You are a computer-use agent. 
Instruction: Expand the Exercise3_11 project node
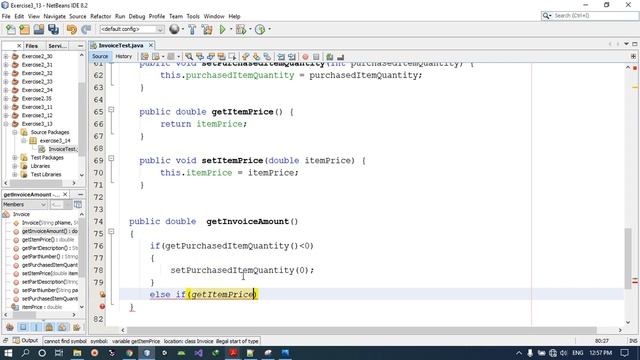tap(6, 107)
